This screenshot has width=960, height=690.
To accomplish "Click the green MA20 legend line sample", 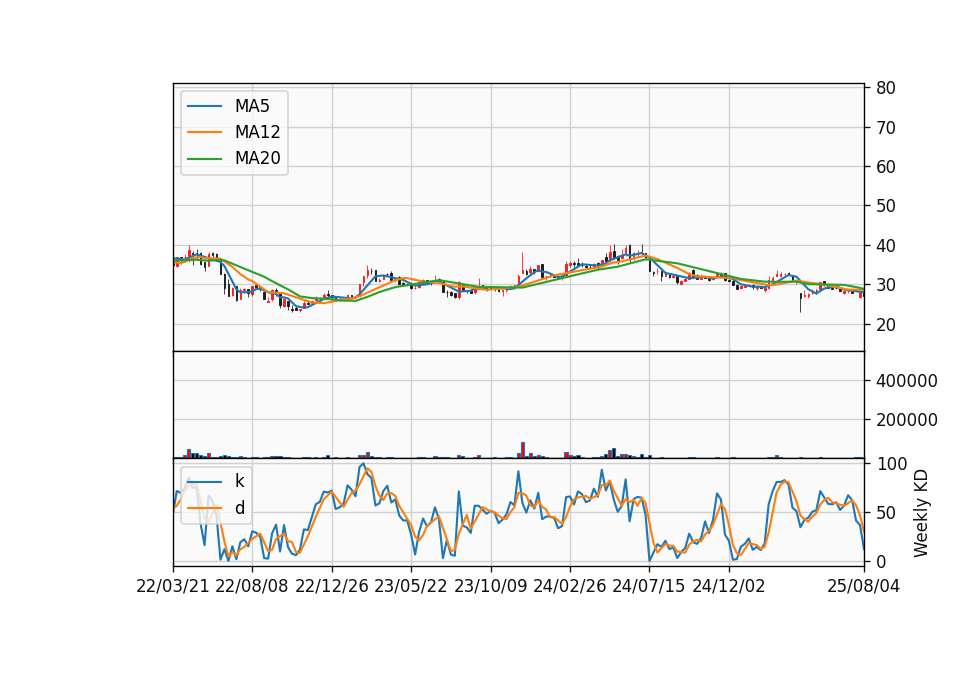I will [204, 159].
